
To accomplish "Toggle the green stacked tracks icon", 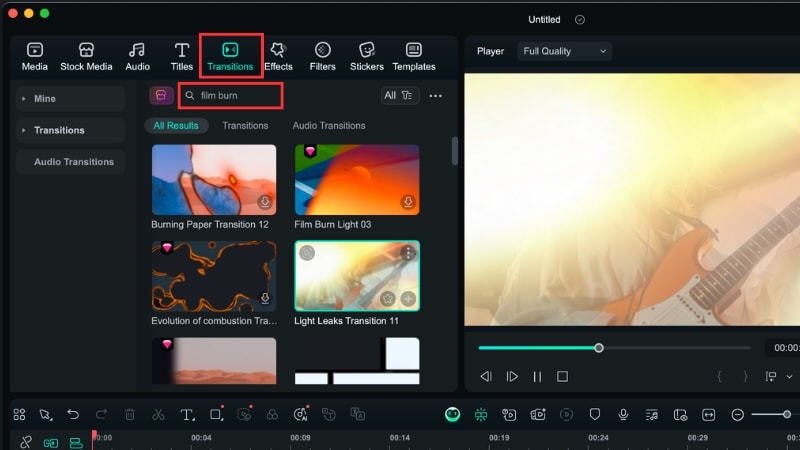I will (76, 442).
